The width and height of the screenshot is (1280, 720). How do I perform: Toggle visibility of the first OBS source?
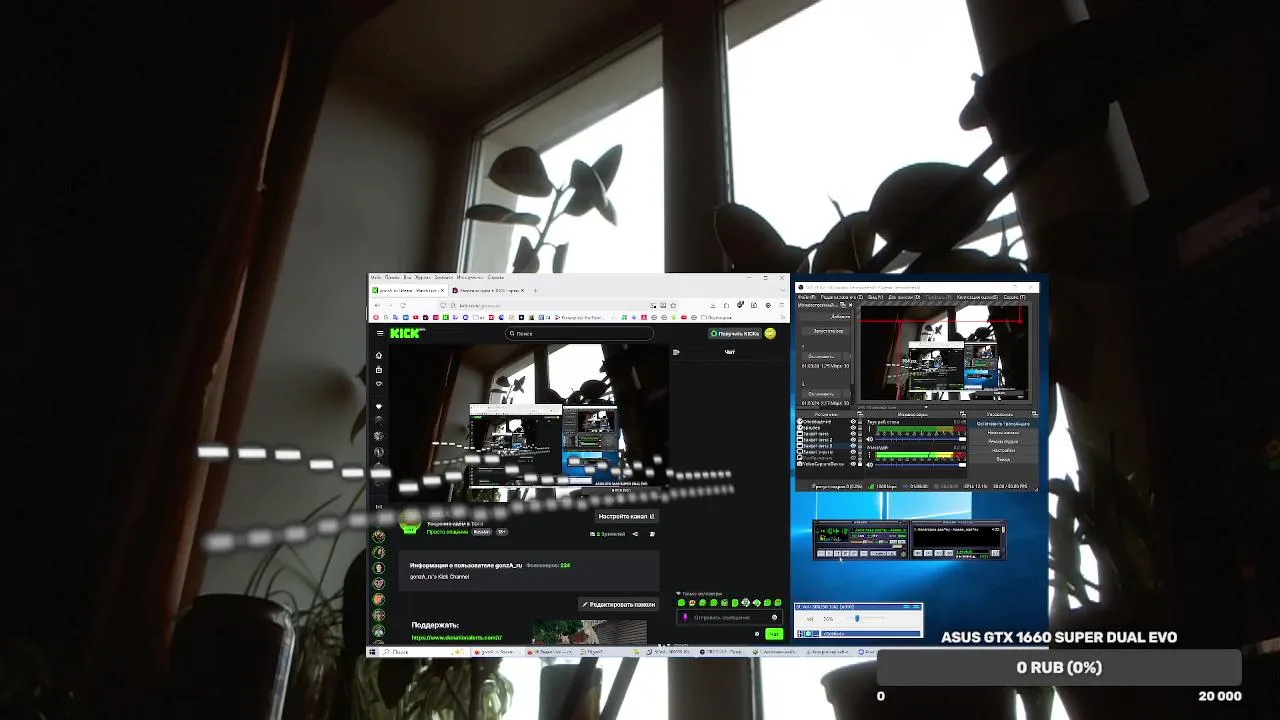click(853, 422)
